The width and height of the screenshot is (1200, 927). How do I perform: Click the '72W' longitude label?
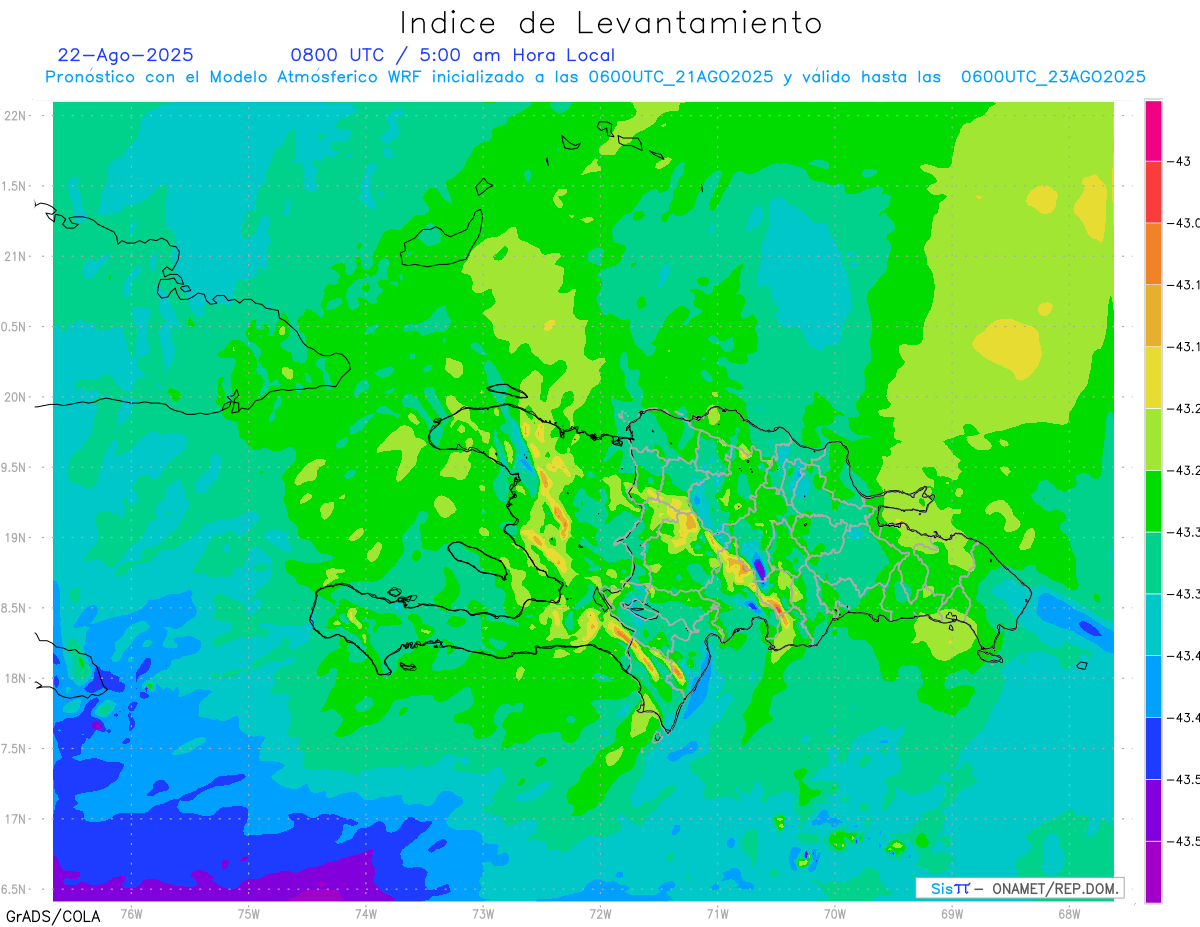tap(600, 913)
